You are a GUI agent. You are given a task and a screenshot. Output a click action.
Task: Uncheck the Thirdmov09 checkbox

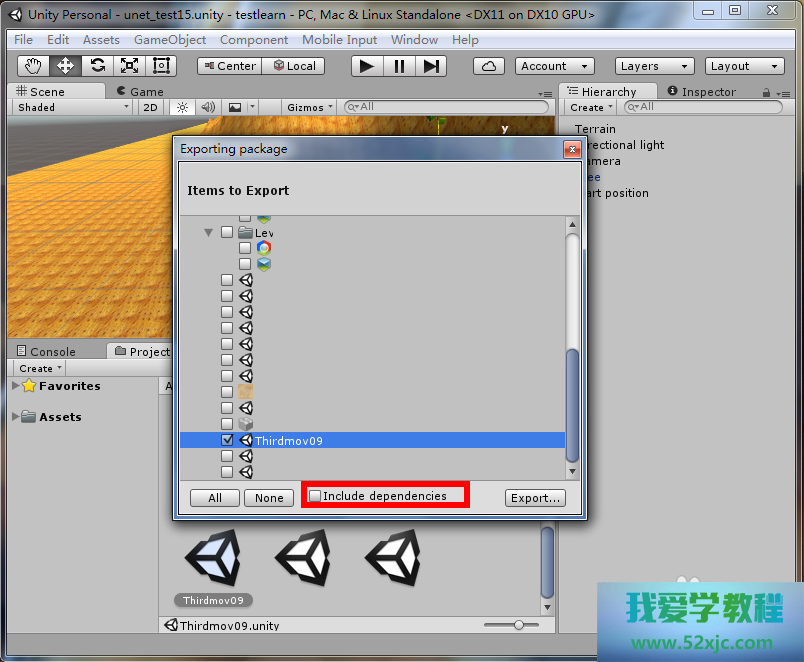coord(227,440)
